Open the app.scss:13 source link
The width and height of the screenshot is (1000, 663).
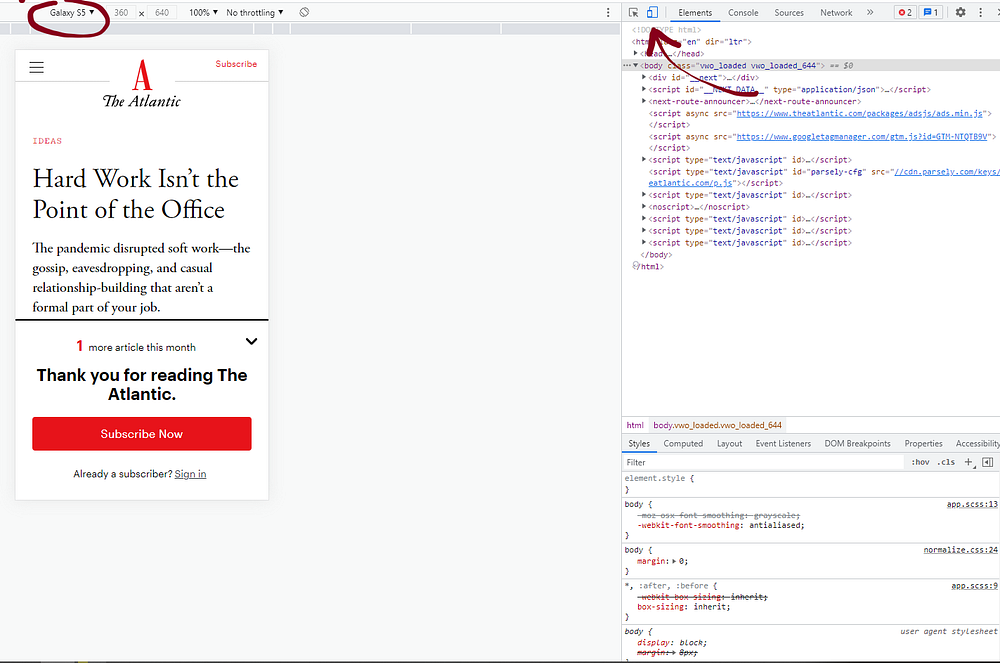[972, 504]
